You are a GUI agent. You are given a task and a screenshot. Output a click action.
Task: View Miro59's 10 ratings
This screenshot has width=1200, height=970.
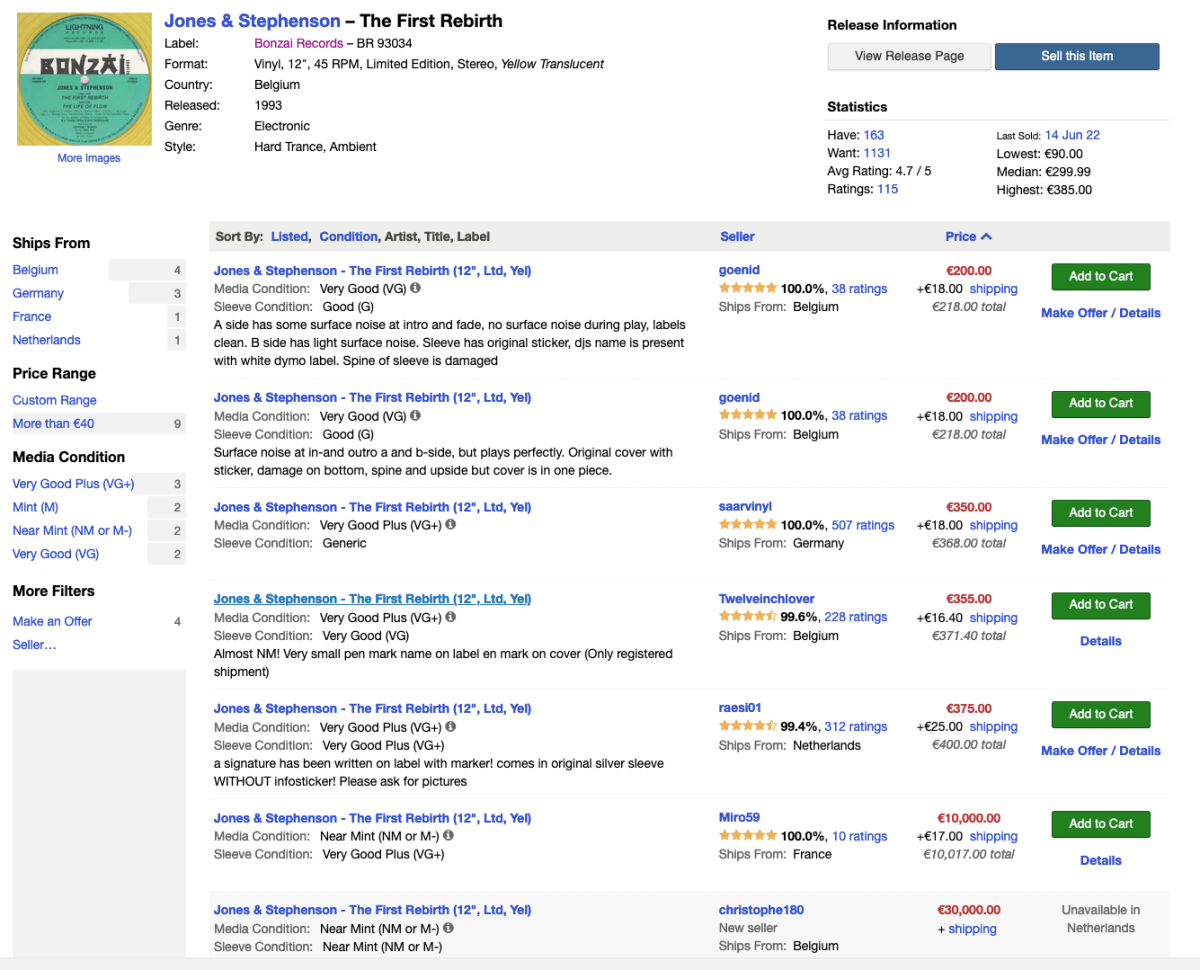pos(860,836)
